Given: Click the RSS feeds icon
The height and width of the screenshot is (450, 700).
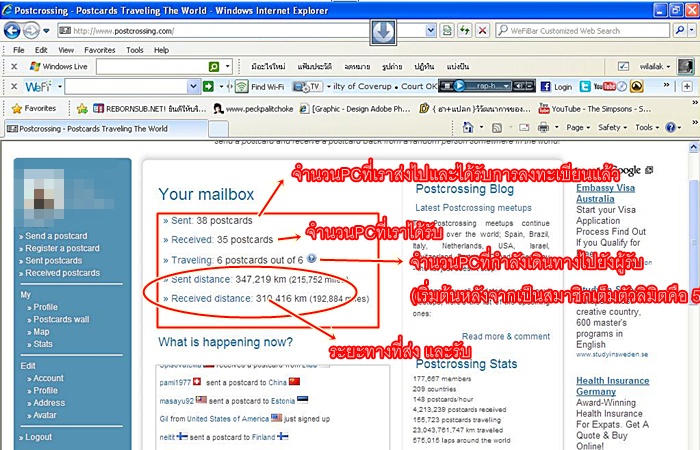Looking at the screenshot, I should pyautogui.click(x=496, y=128).
